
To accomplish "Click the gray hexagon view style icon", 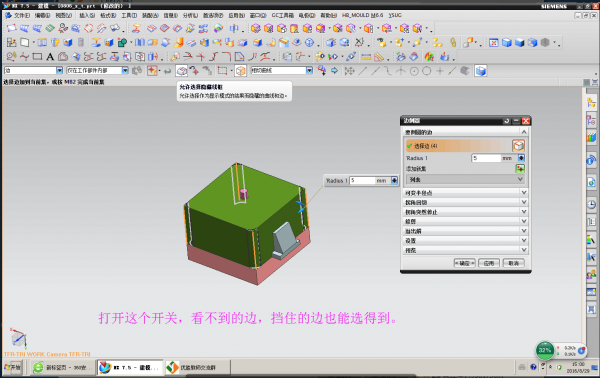I will coord(545,42).
